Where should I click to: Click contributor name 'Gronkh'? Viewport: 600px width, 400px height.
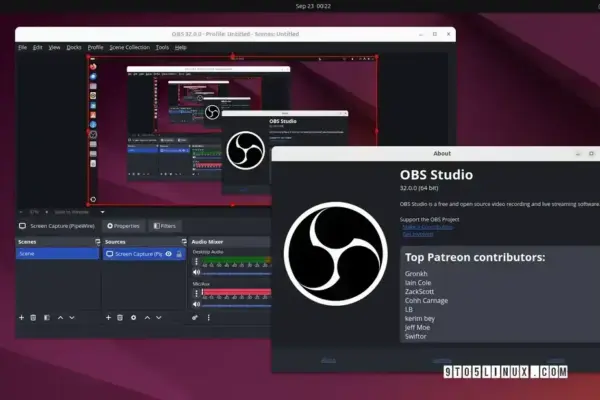(416, 274)
